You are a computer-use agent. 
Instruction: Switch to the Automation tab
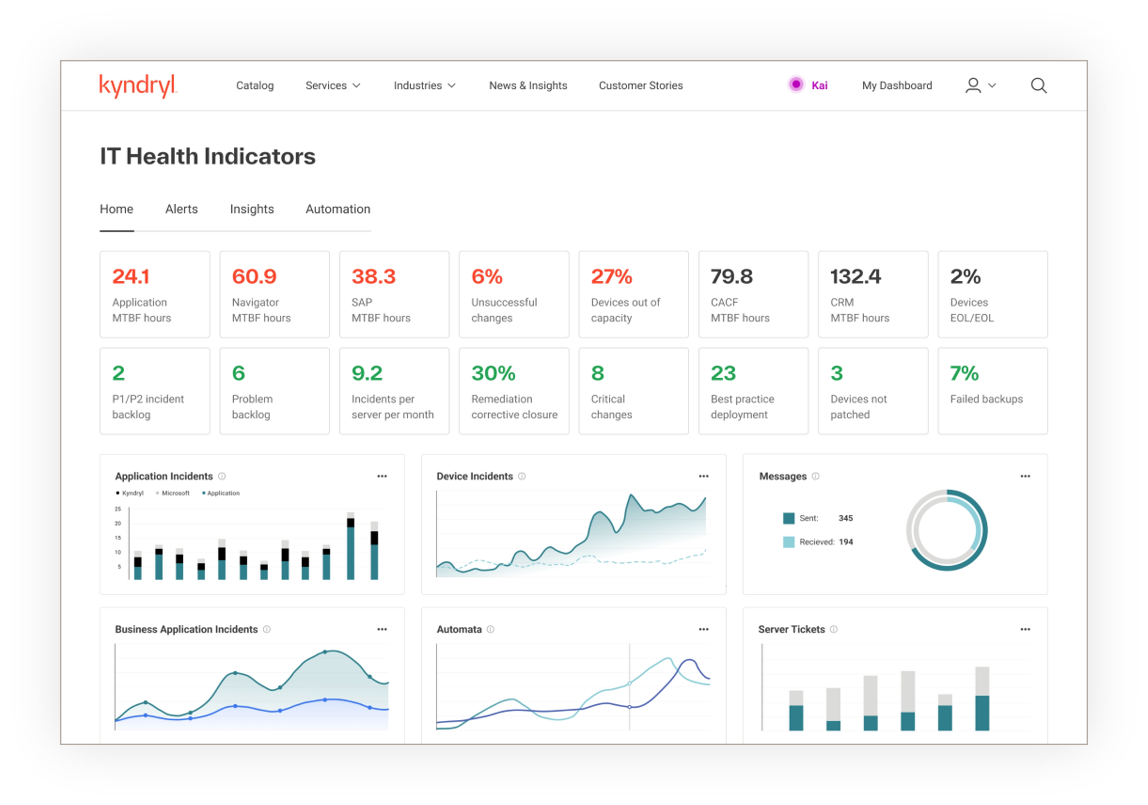338,209
